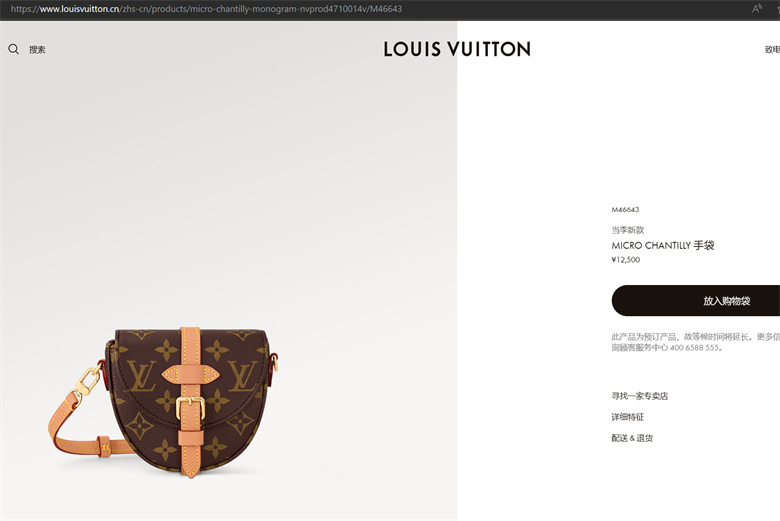Viewport: 780px width, 521px height.
Task: Open 寻找一家专卖店 store finder
Action: pos(639,396)
